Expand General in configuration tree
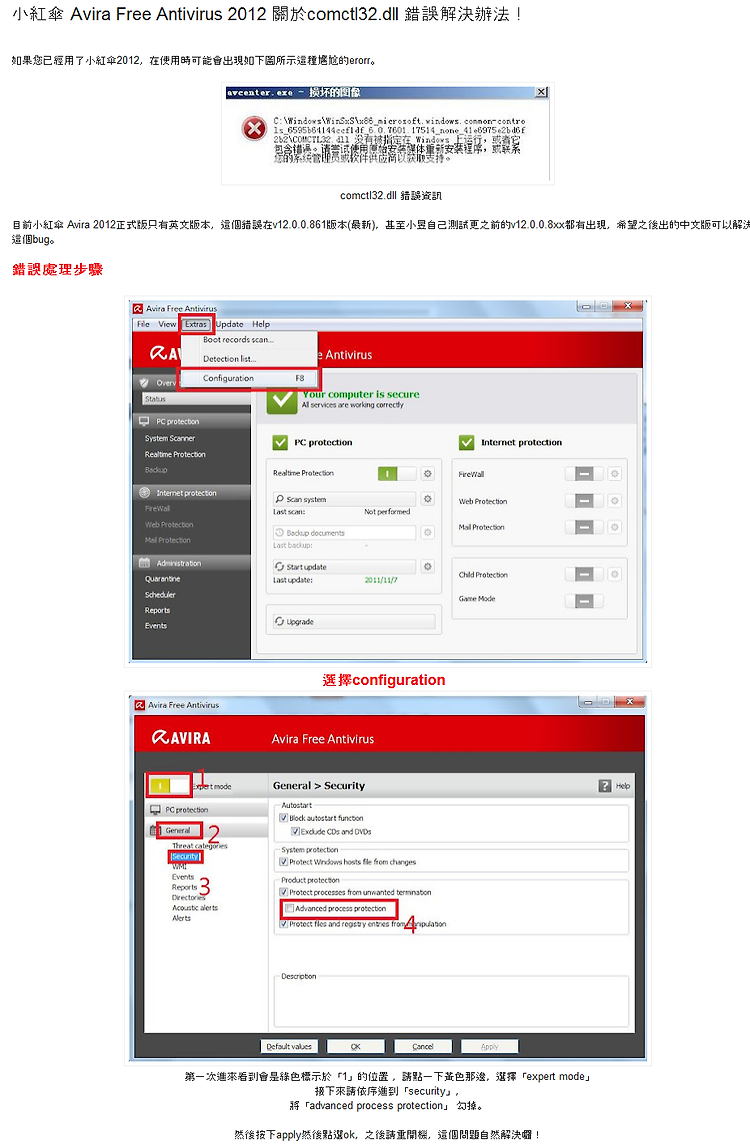The width and height of the screenshot is (750, 1144). pos(177,830)
